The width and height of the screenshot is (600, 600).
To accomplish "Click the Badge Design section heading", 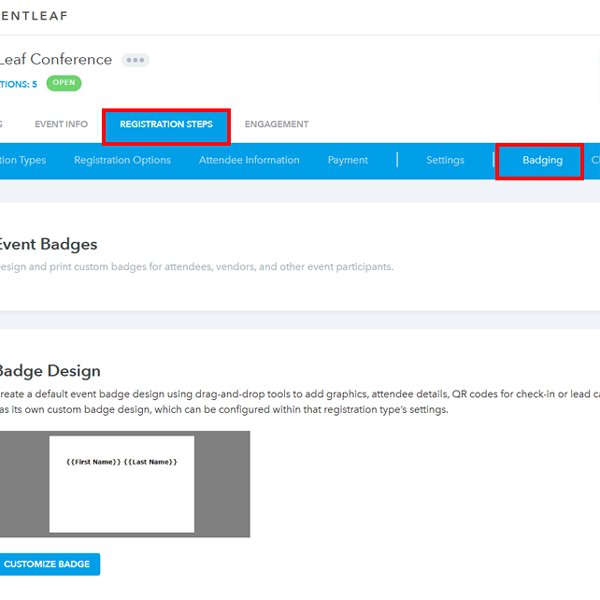I will (50, 371).
